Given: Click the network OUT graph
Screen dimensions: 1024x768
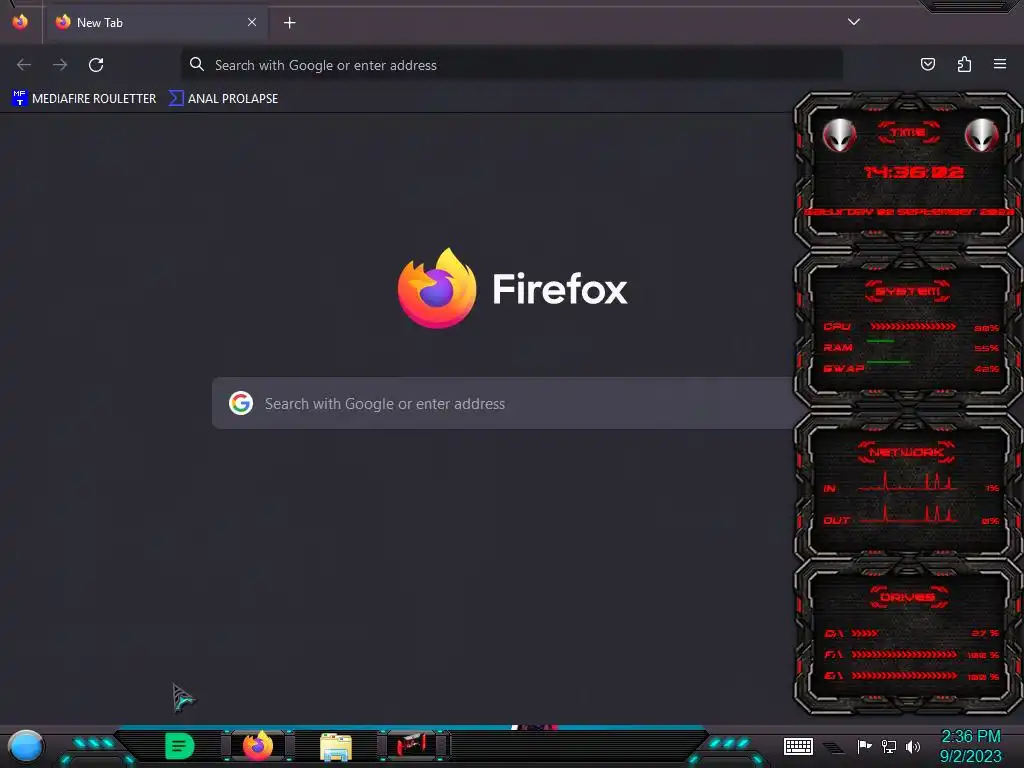Looking at the screenshot, I should click(908, 513).
